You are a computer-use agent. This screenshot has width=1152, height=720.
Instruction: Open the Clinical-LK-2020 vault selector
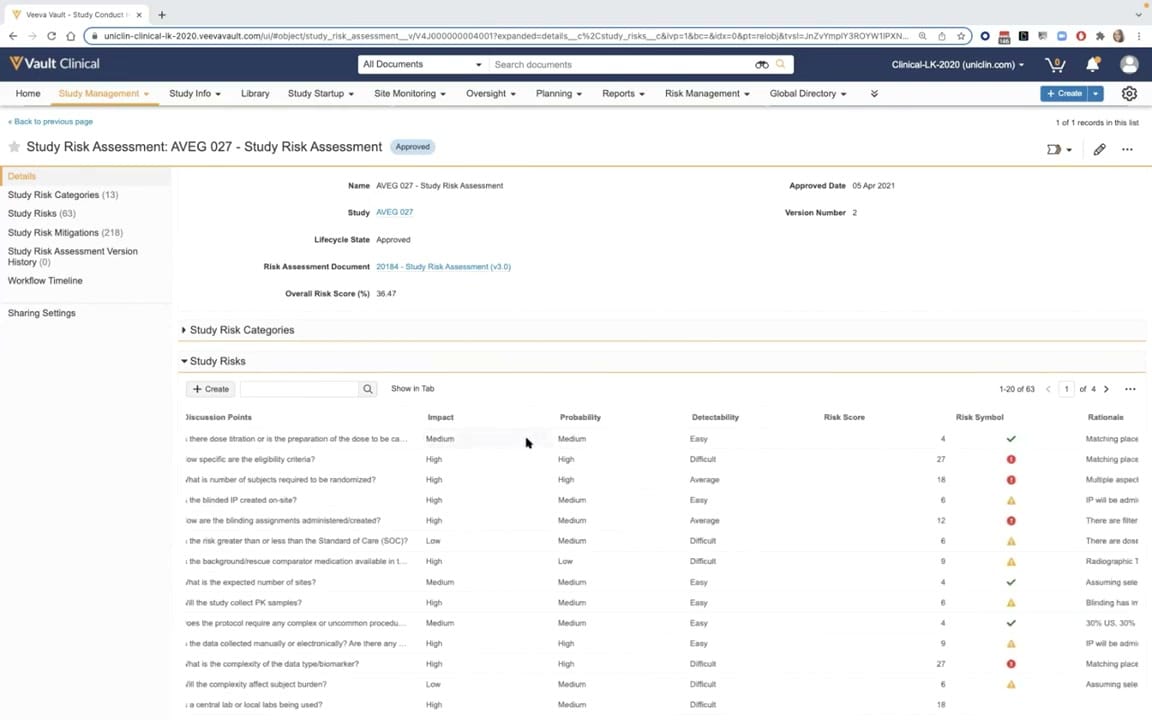coord(957,65)
